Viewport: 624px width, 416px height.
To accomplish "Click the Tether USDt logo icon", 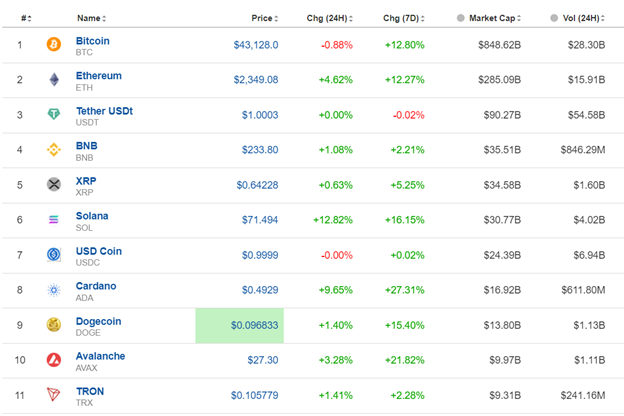I will click(54, 115).
